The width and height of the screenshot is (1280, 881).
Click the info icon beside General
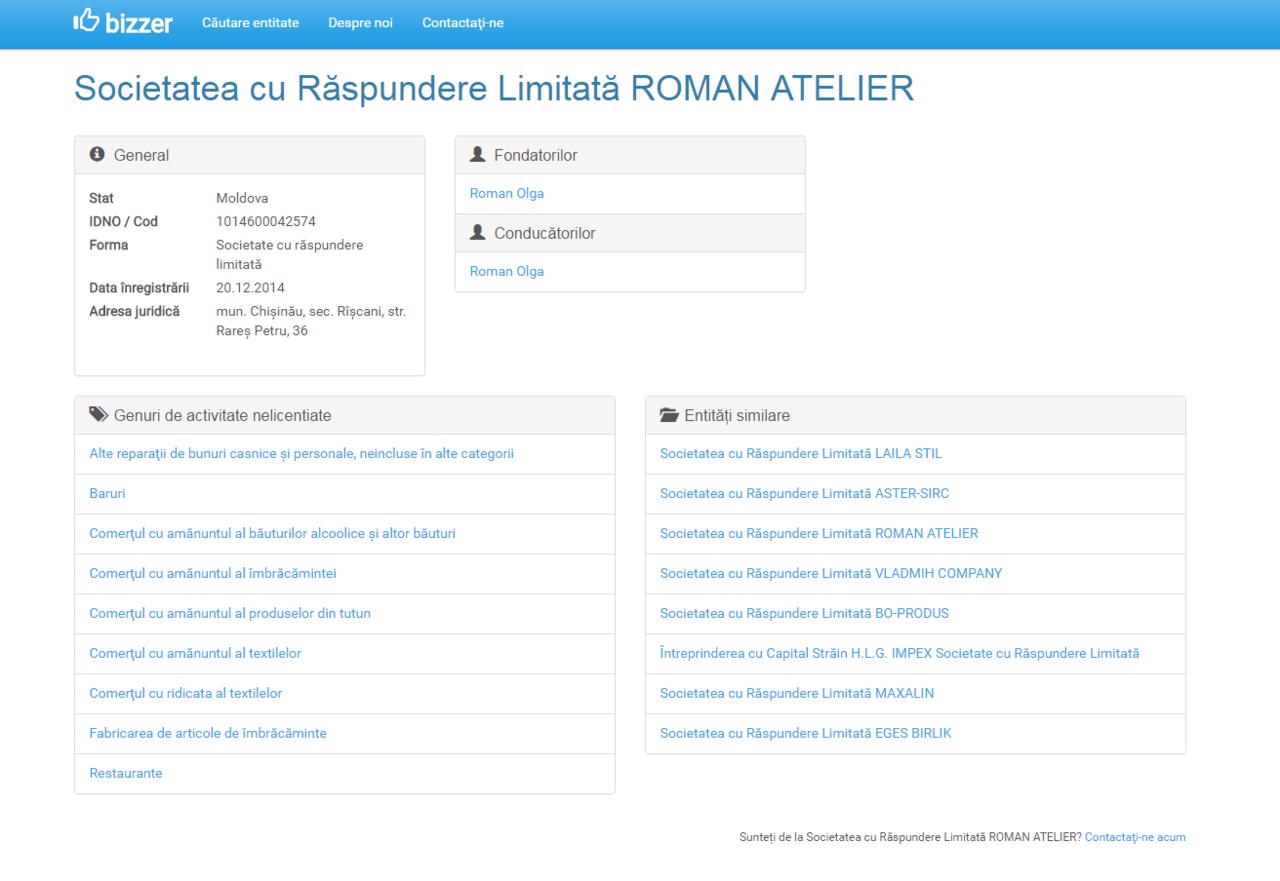coord(97,154)
